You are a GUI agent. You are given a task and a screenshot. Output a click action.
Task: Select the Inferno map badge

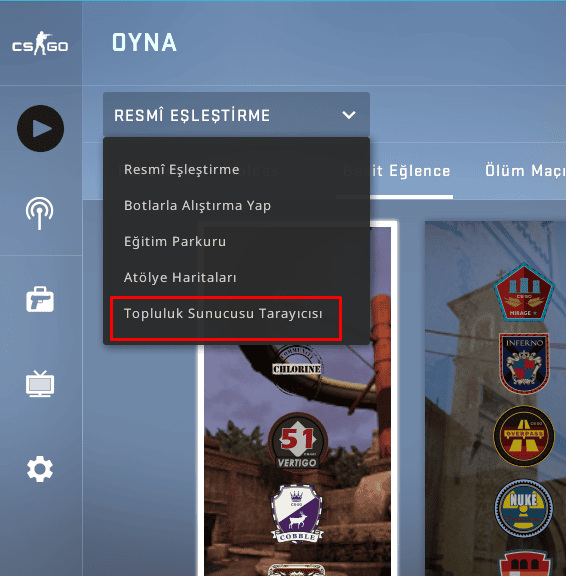[x=524, y=363]
